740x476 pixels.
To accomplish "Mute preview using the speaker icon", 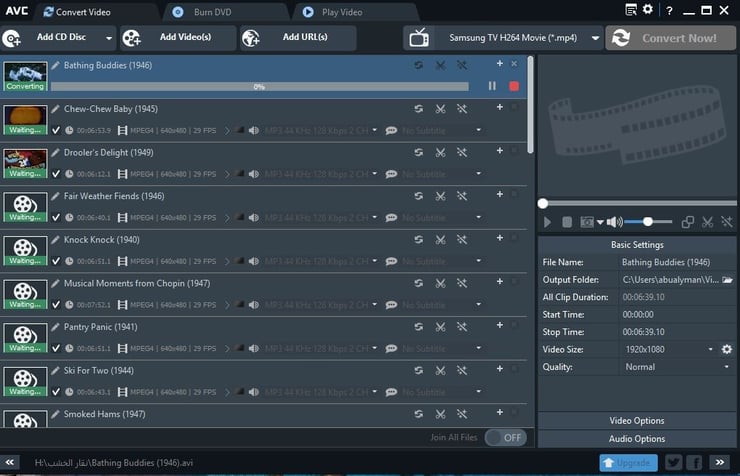I will pyautogui.click(x=614, y=222).
